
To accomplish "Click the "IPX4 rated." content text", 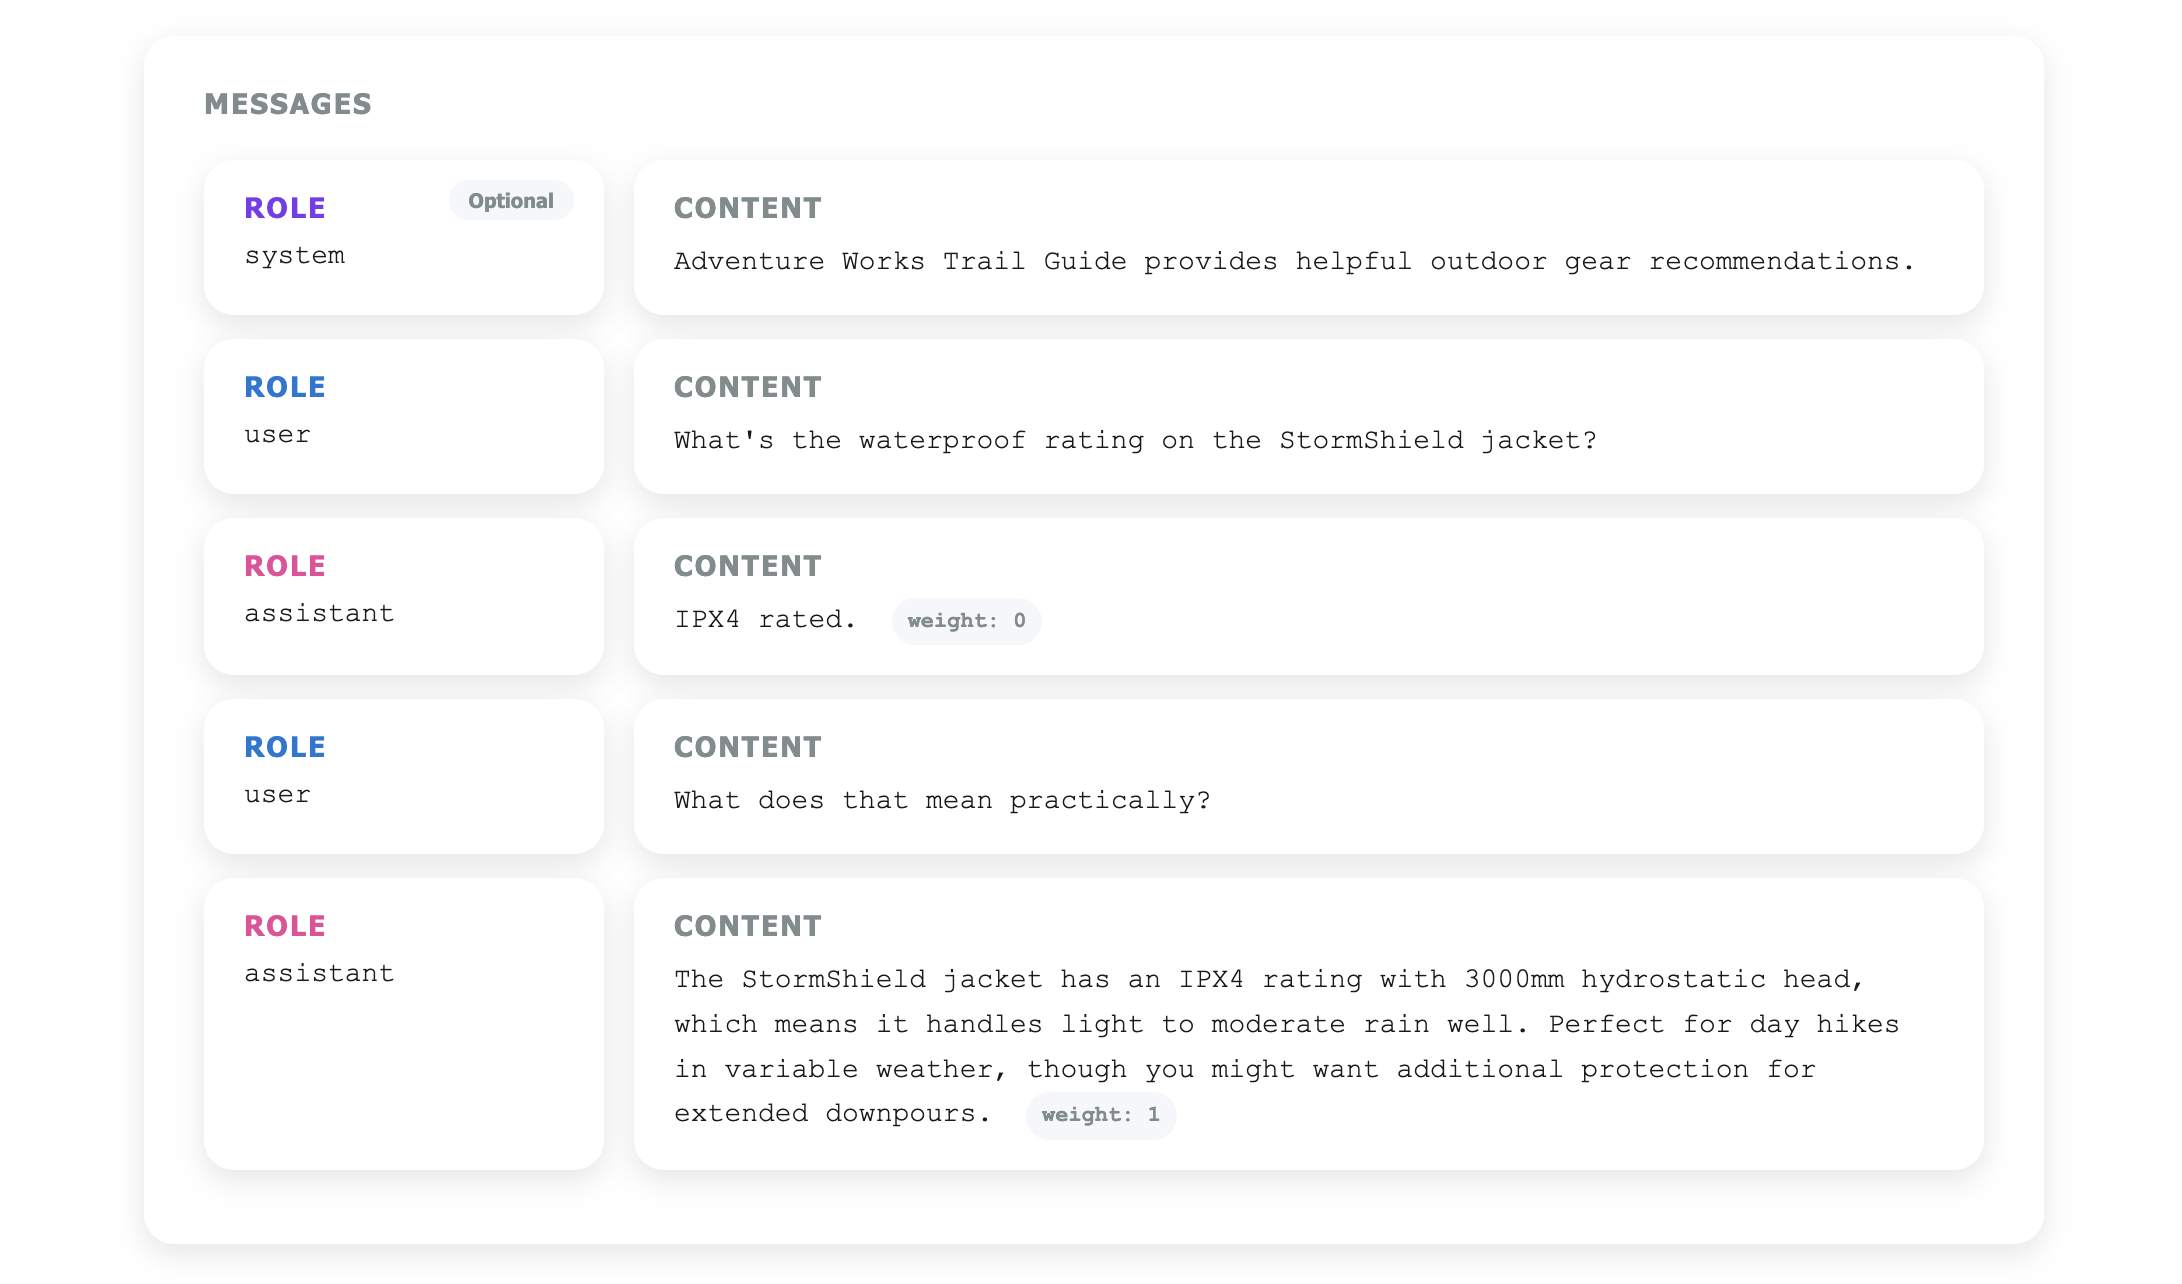I will coord(765,620).
